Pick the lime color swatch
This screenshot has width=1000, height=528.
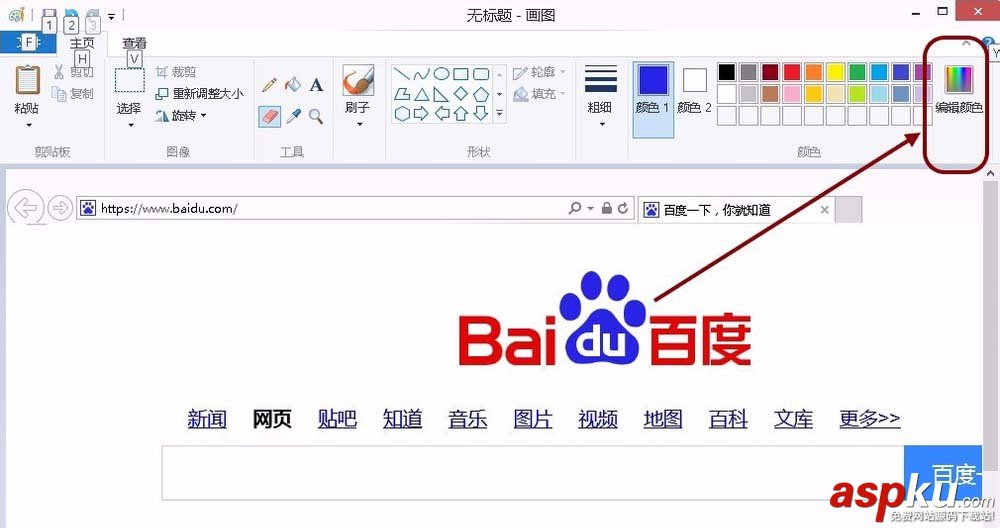coord(857,94)
